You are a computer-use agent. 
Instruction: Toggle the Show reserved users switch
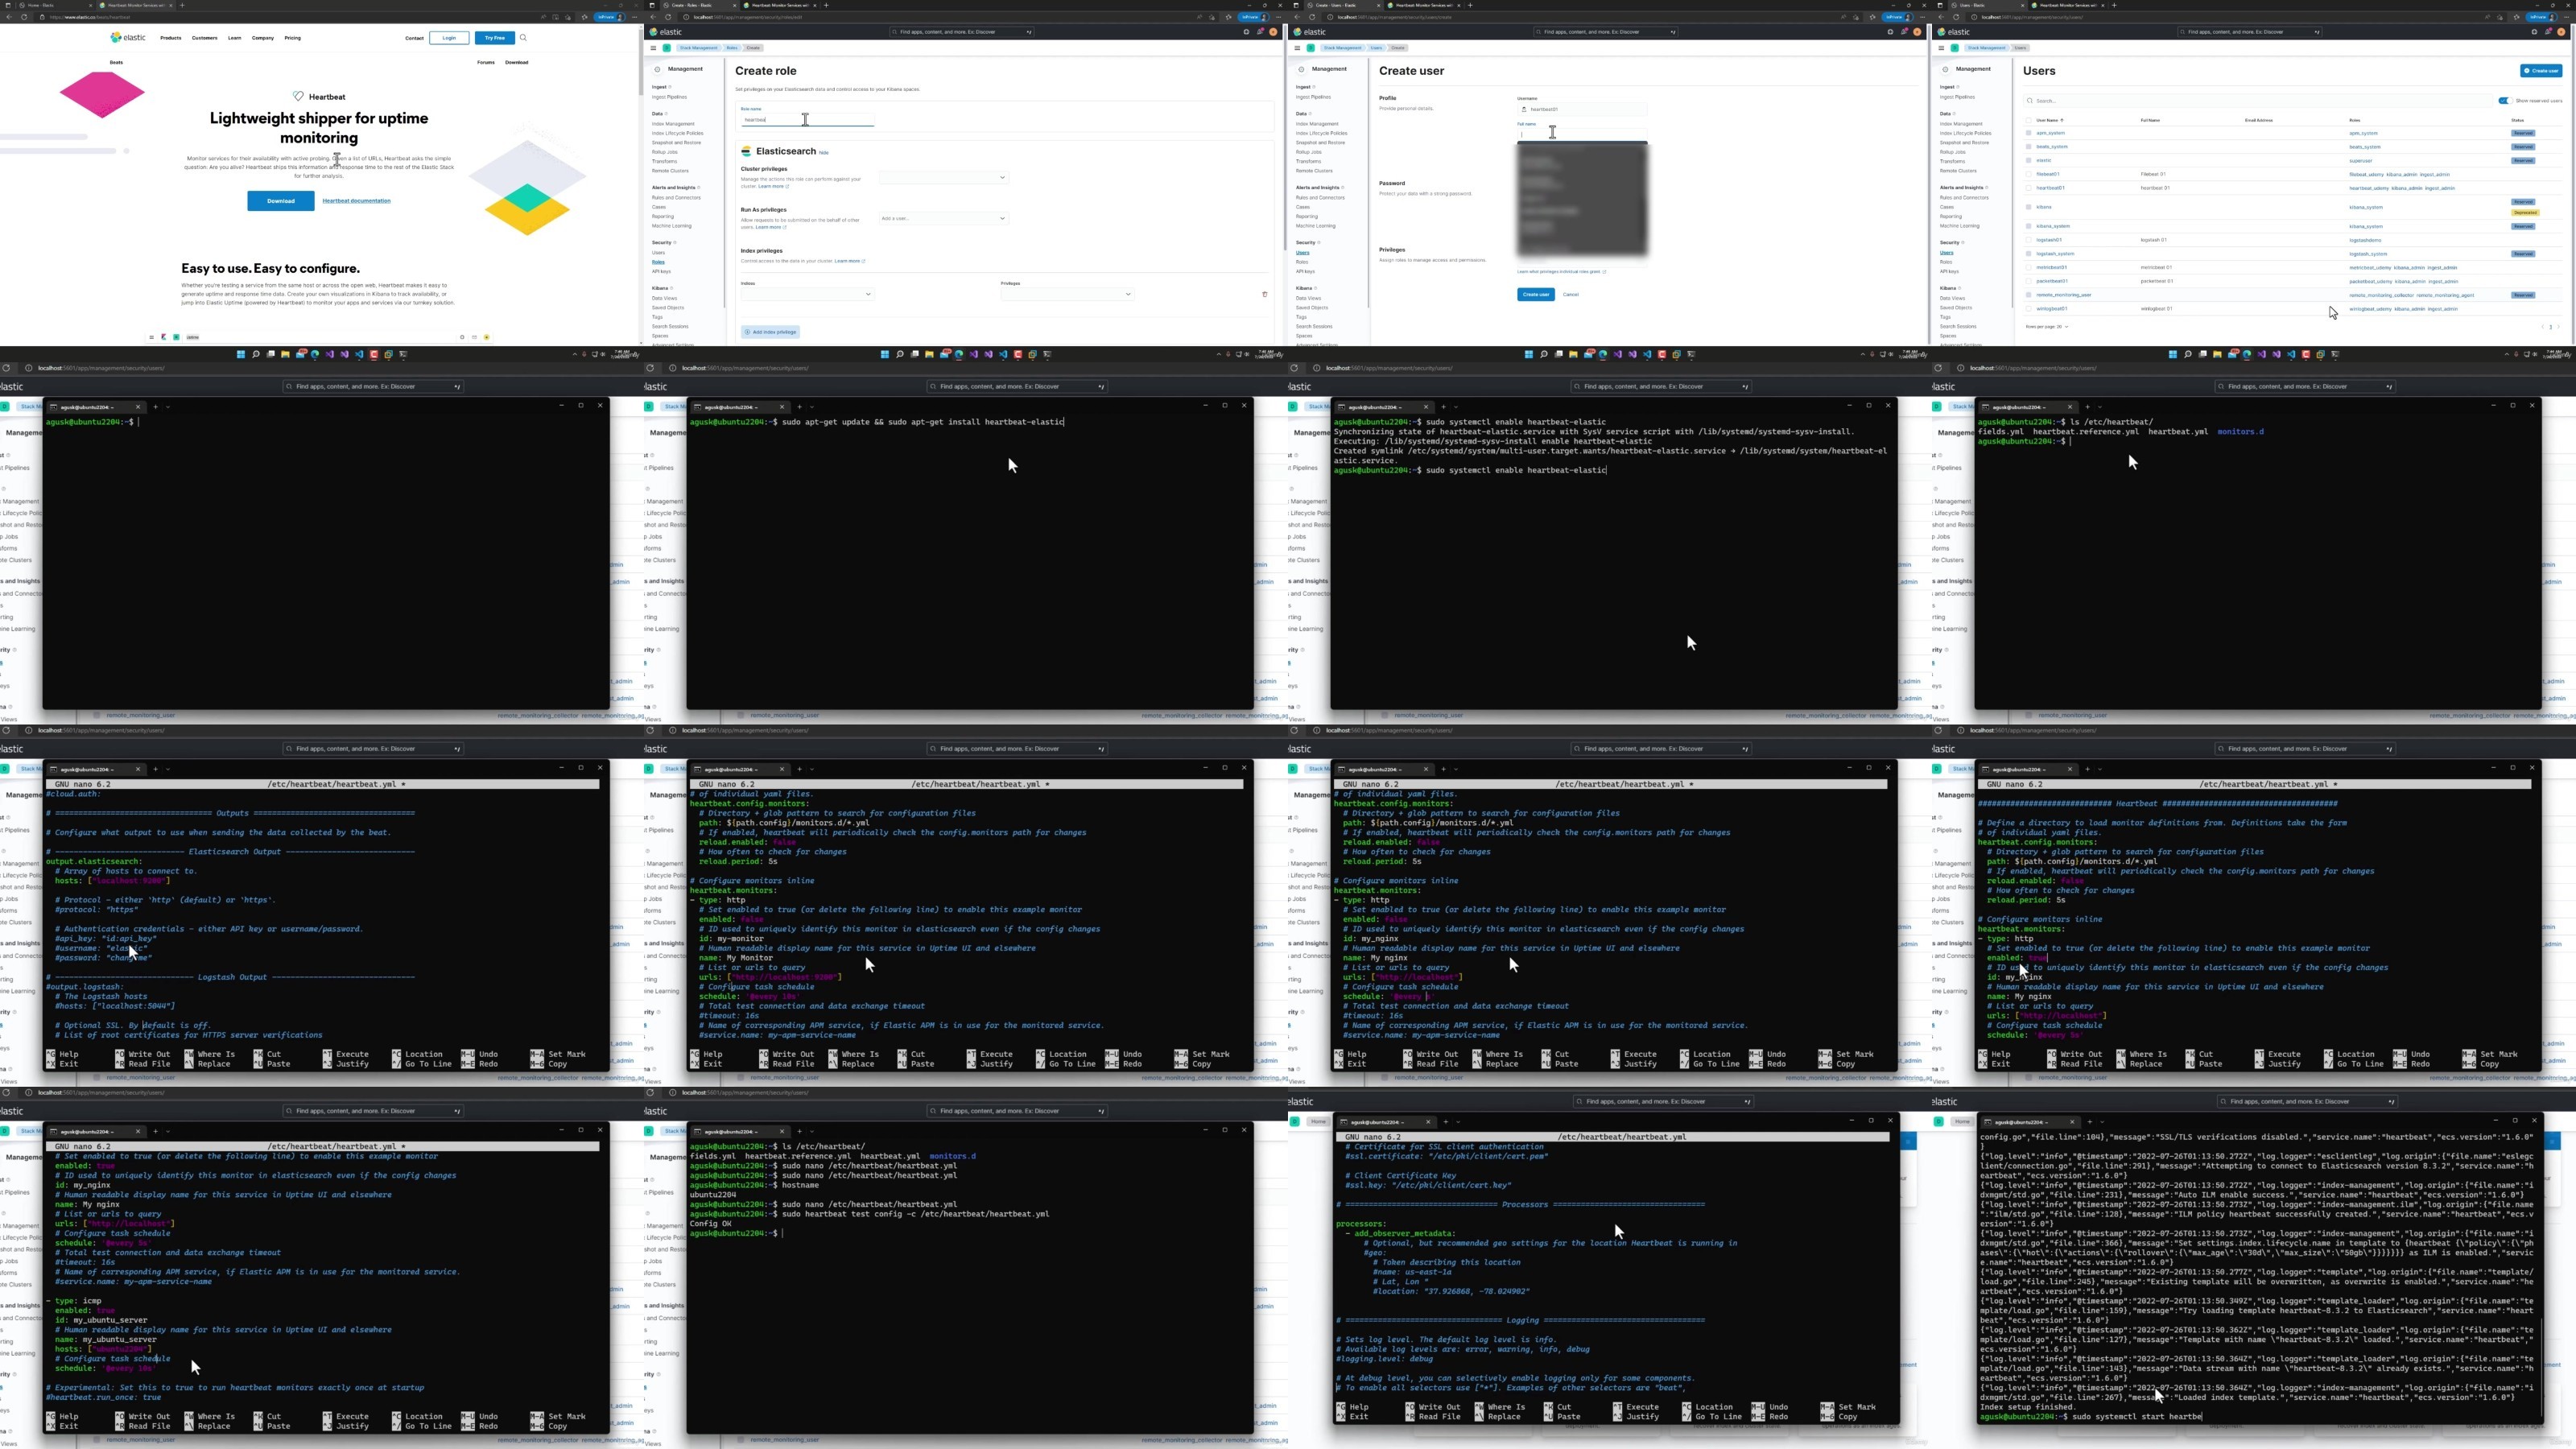[2504, 101]
